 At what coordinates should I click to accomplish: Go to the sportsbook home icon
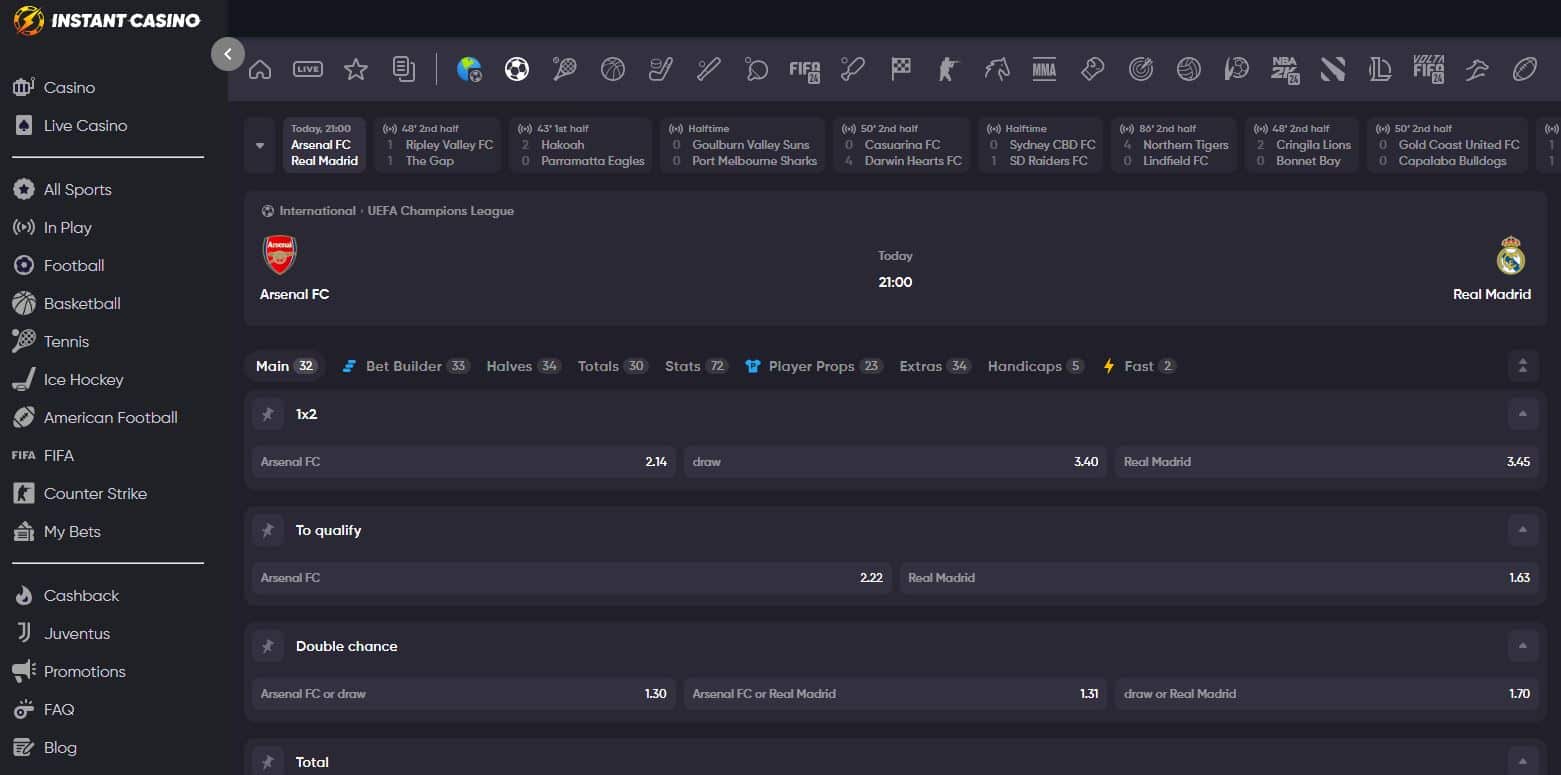point(260,69)
